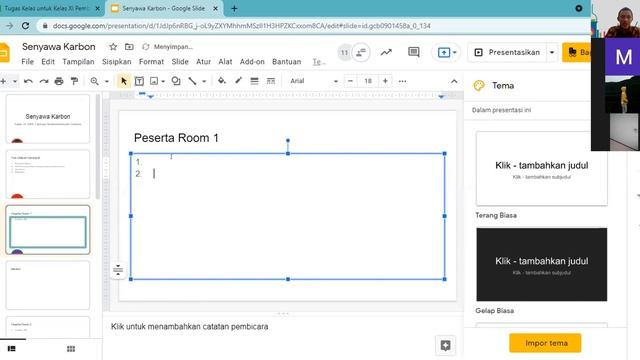Choose the Terang Biasa theme
Image resolution: width=640 pixels, height=360 pixels.
click(541, 168)
